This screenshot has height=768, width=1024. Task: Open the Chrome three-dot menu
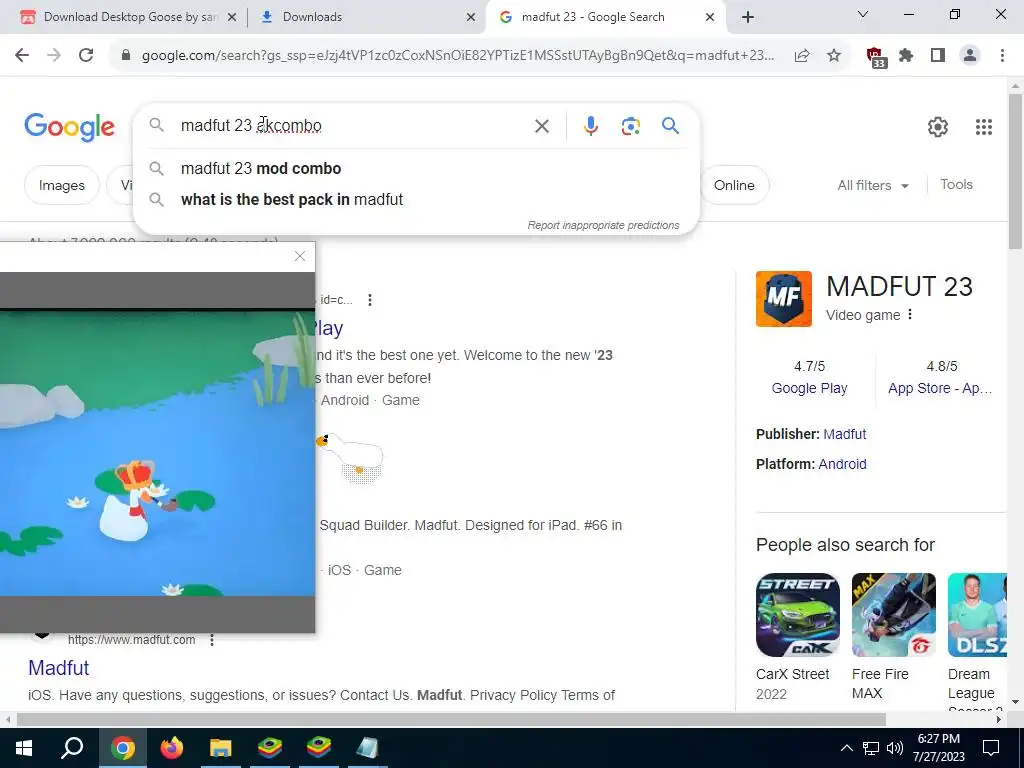1002,56
